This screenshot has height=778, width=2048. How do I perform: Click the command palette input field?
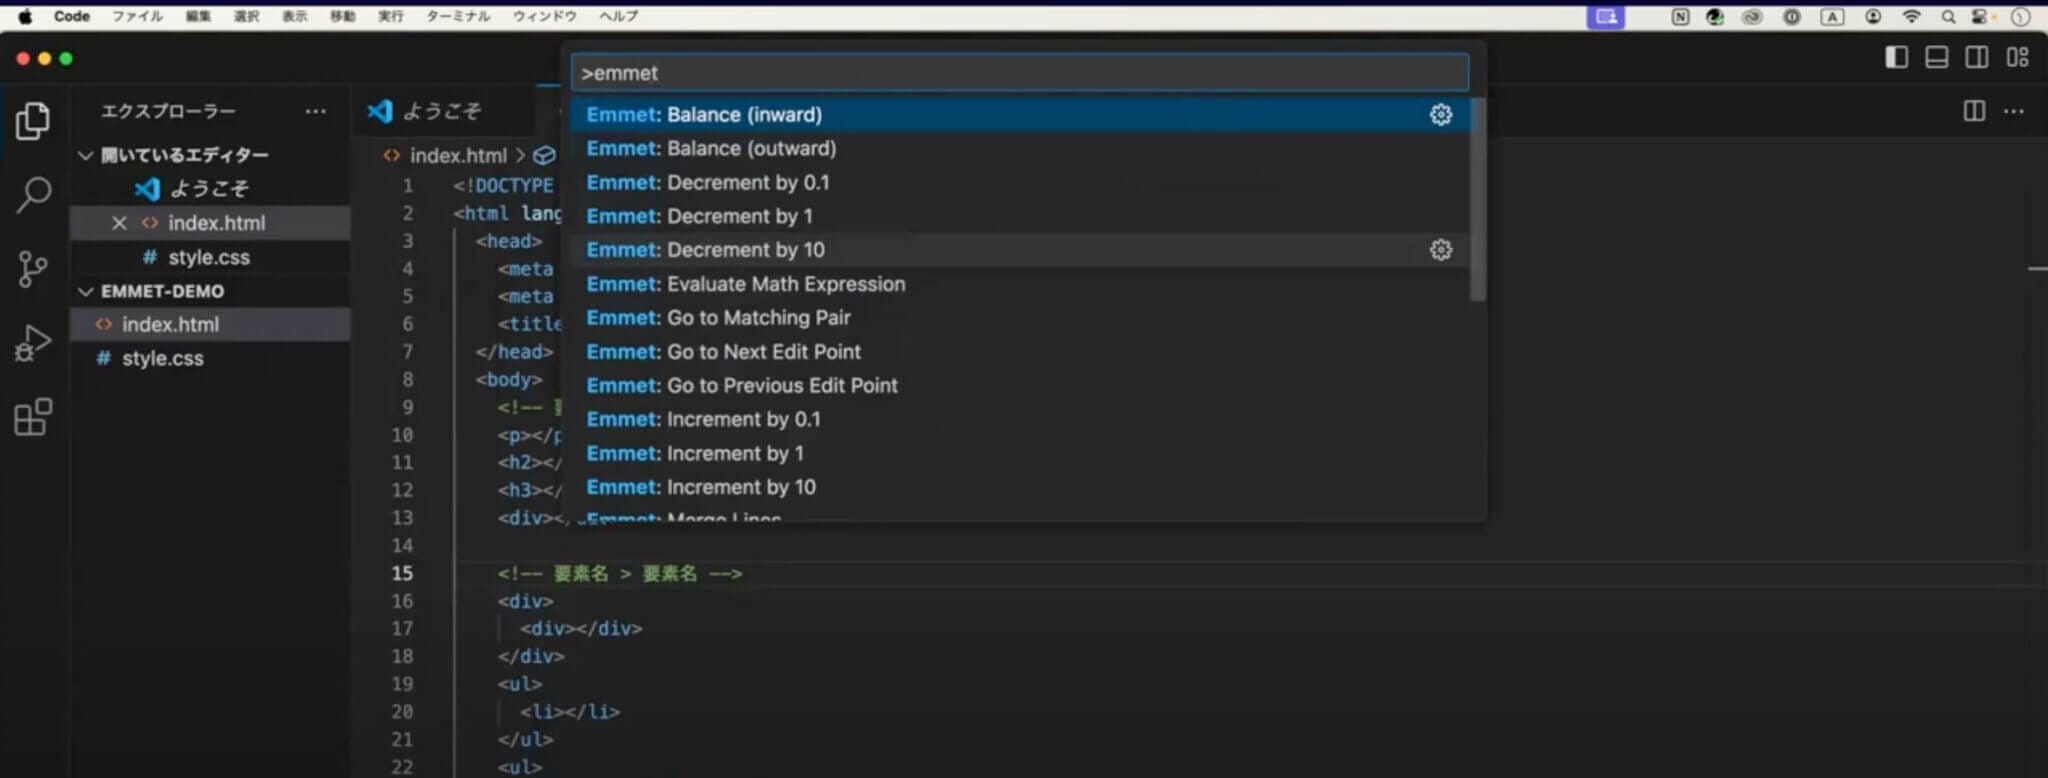[1018, 73]
